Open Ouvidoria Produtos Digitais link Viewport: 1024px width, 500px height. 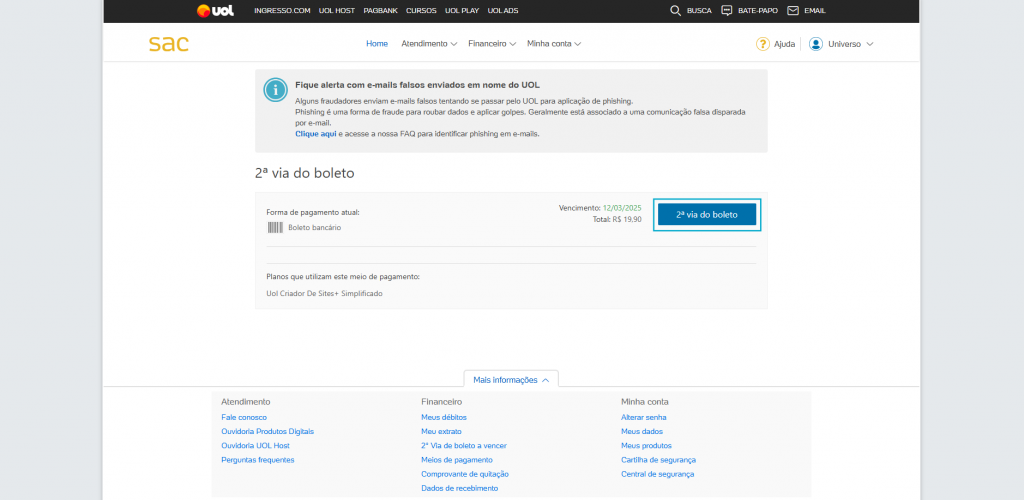pyautogui.click(x=268, y=431)
